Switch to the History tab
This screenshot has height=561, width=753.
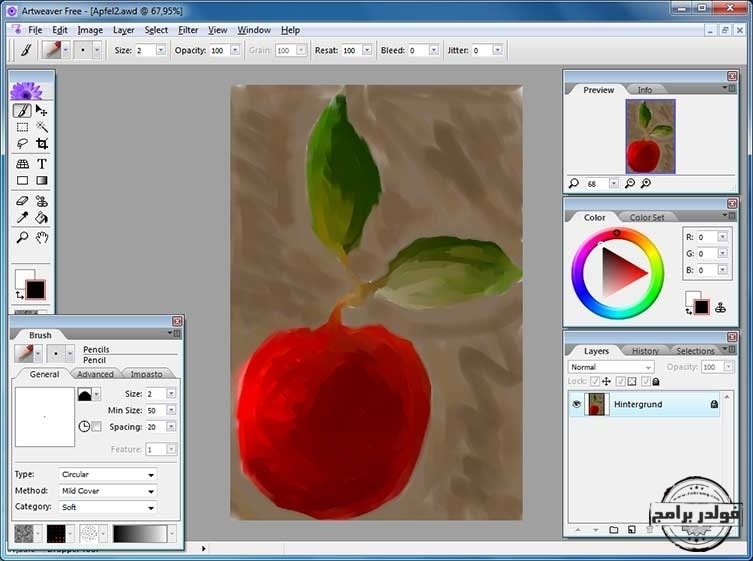point(645,351)
